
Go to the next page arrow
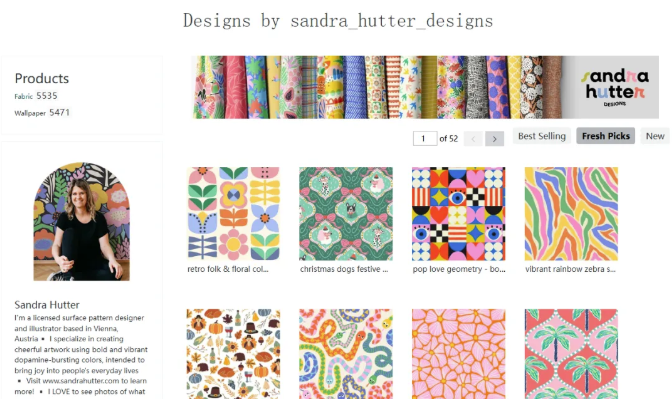click(494, 139)
